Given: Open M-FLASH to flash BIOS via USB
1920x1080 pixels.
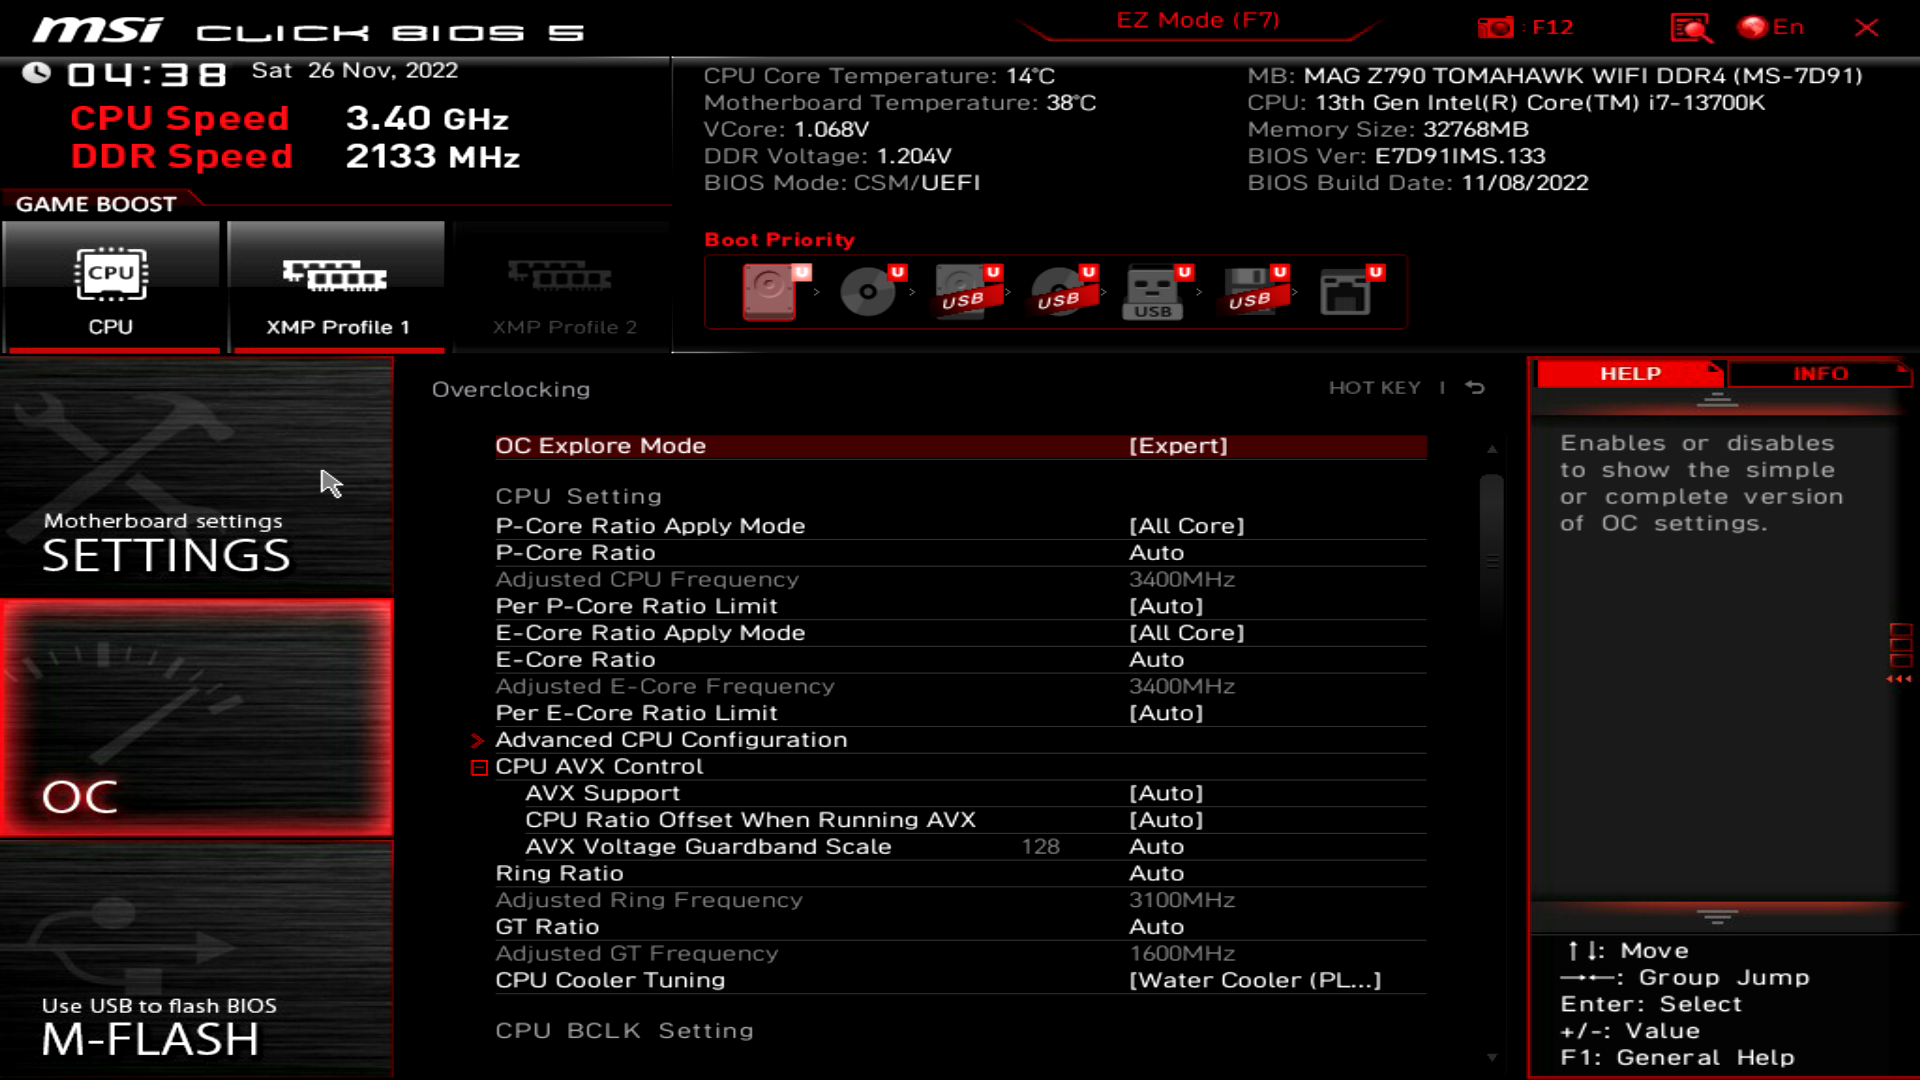Looking at the screenshot, I should 196,960.
